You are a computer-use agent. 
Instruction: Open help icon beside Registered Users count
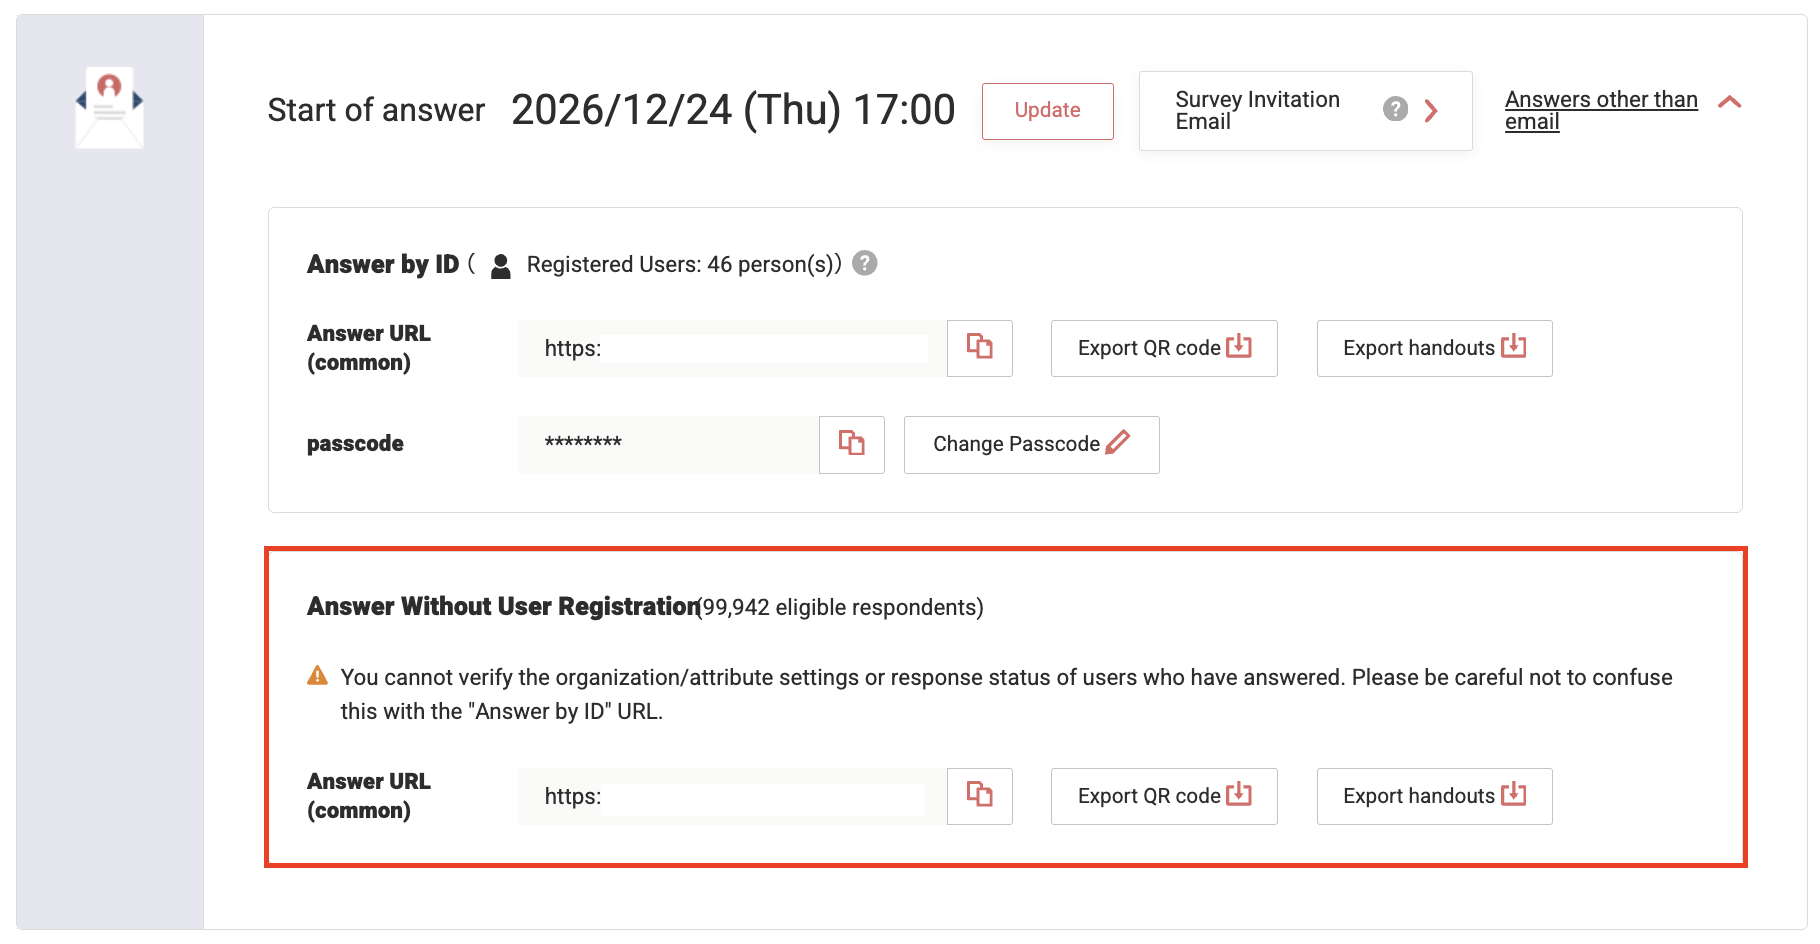pos(865,263)
